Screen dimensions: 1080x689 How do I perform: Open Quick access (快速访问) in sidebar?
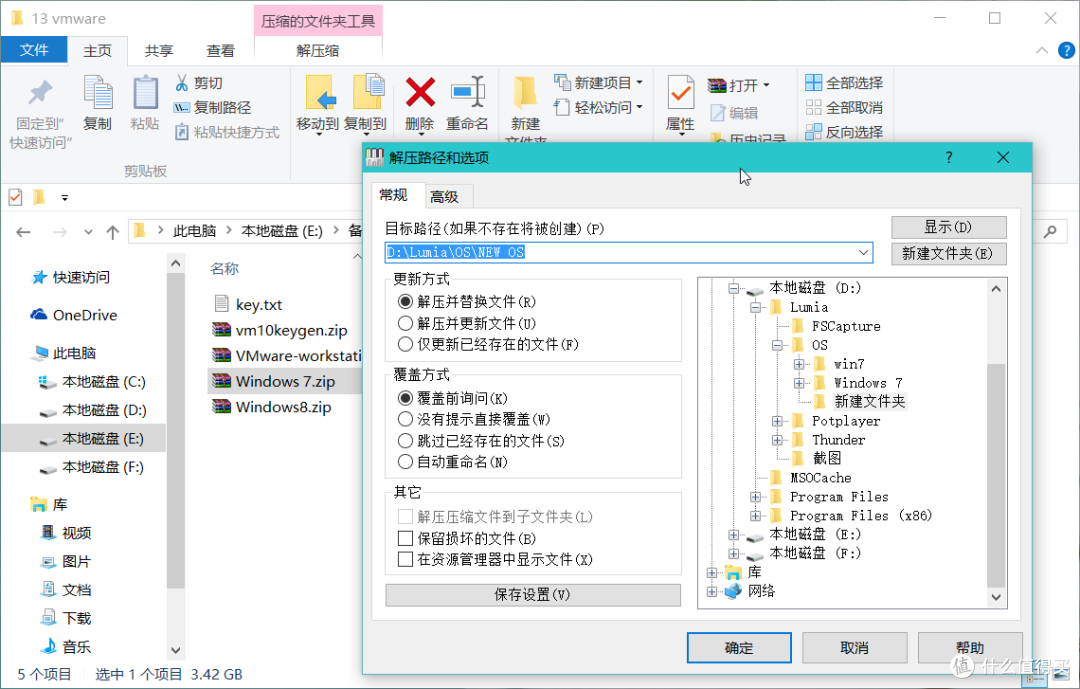70,277
